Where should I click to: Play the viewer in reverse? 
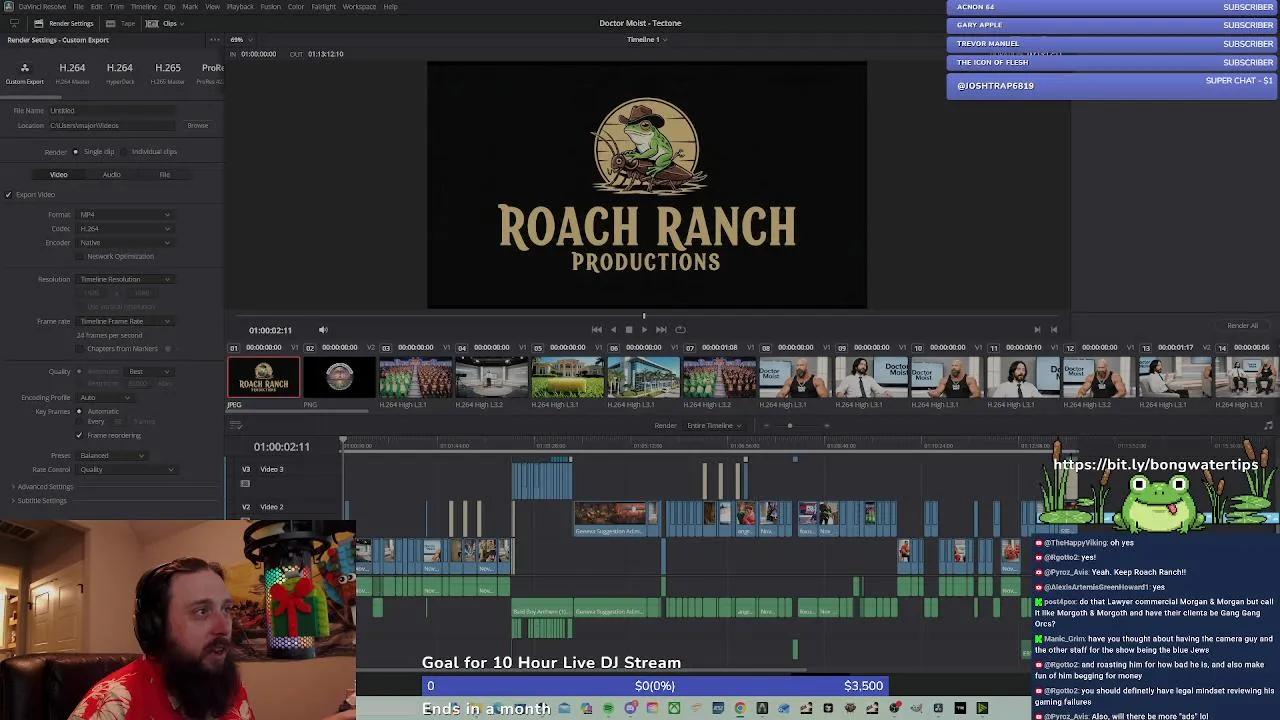[613, 330]
